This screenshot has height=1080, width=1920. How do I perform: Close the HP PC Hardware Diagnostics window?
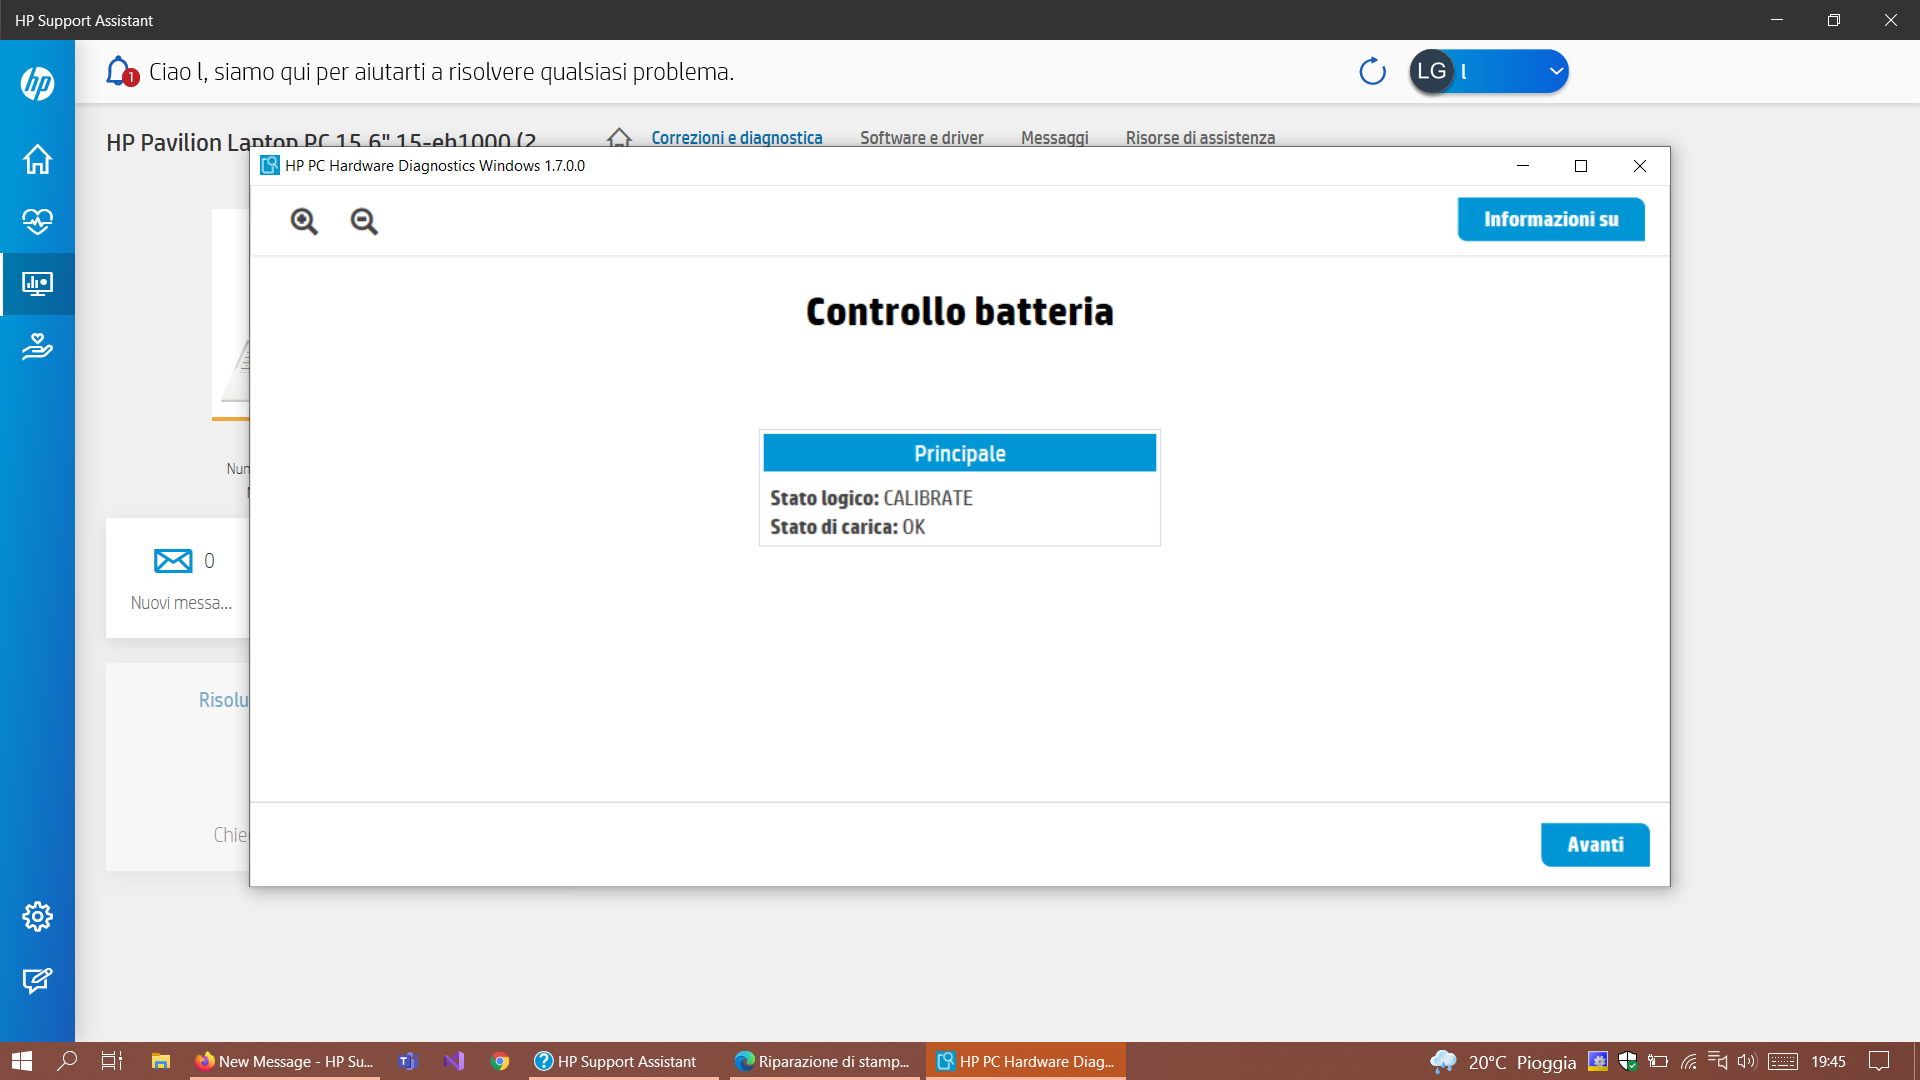pos(1640,166)
